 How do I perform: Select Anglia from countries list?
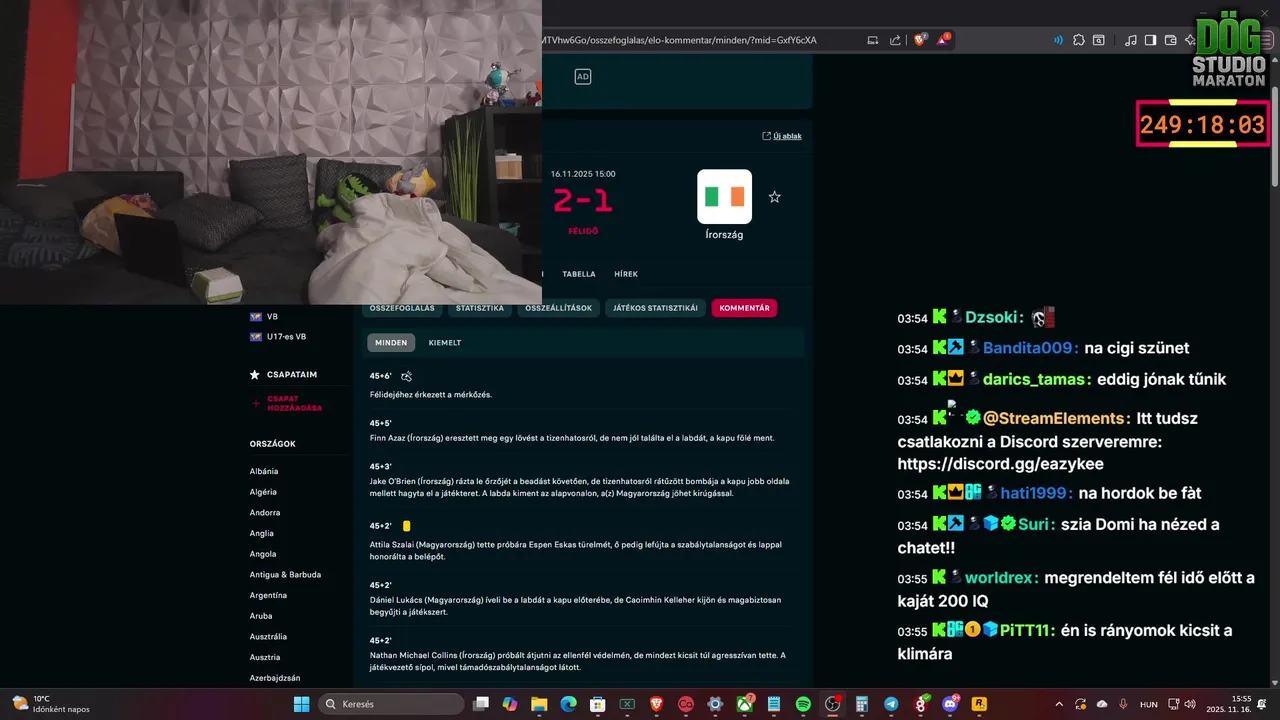coord(262,533)
